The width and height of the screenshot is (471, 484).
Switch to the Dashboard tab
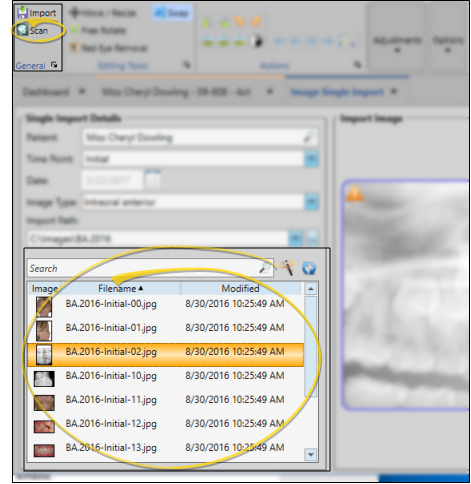(x=46, y=92)
